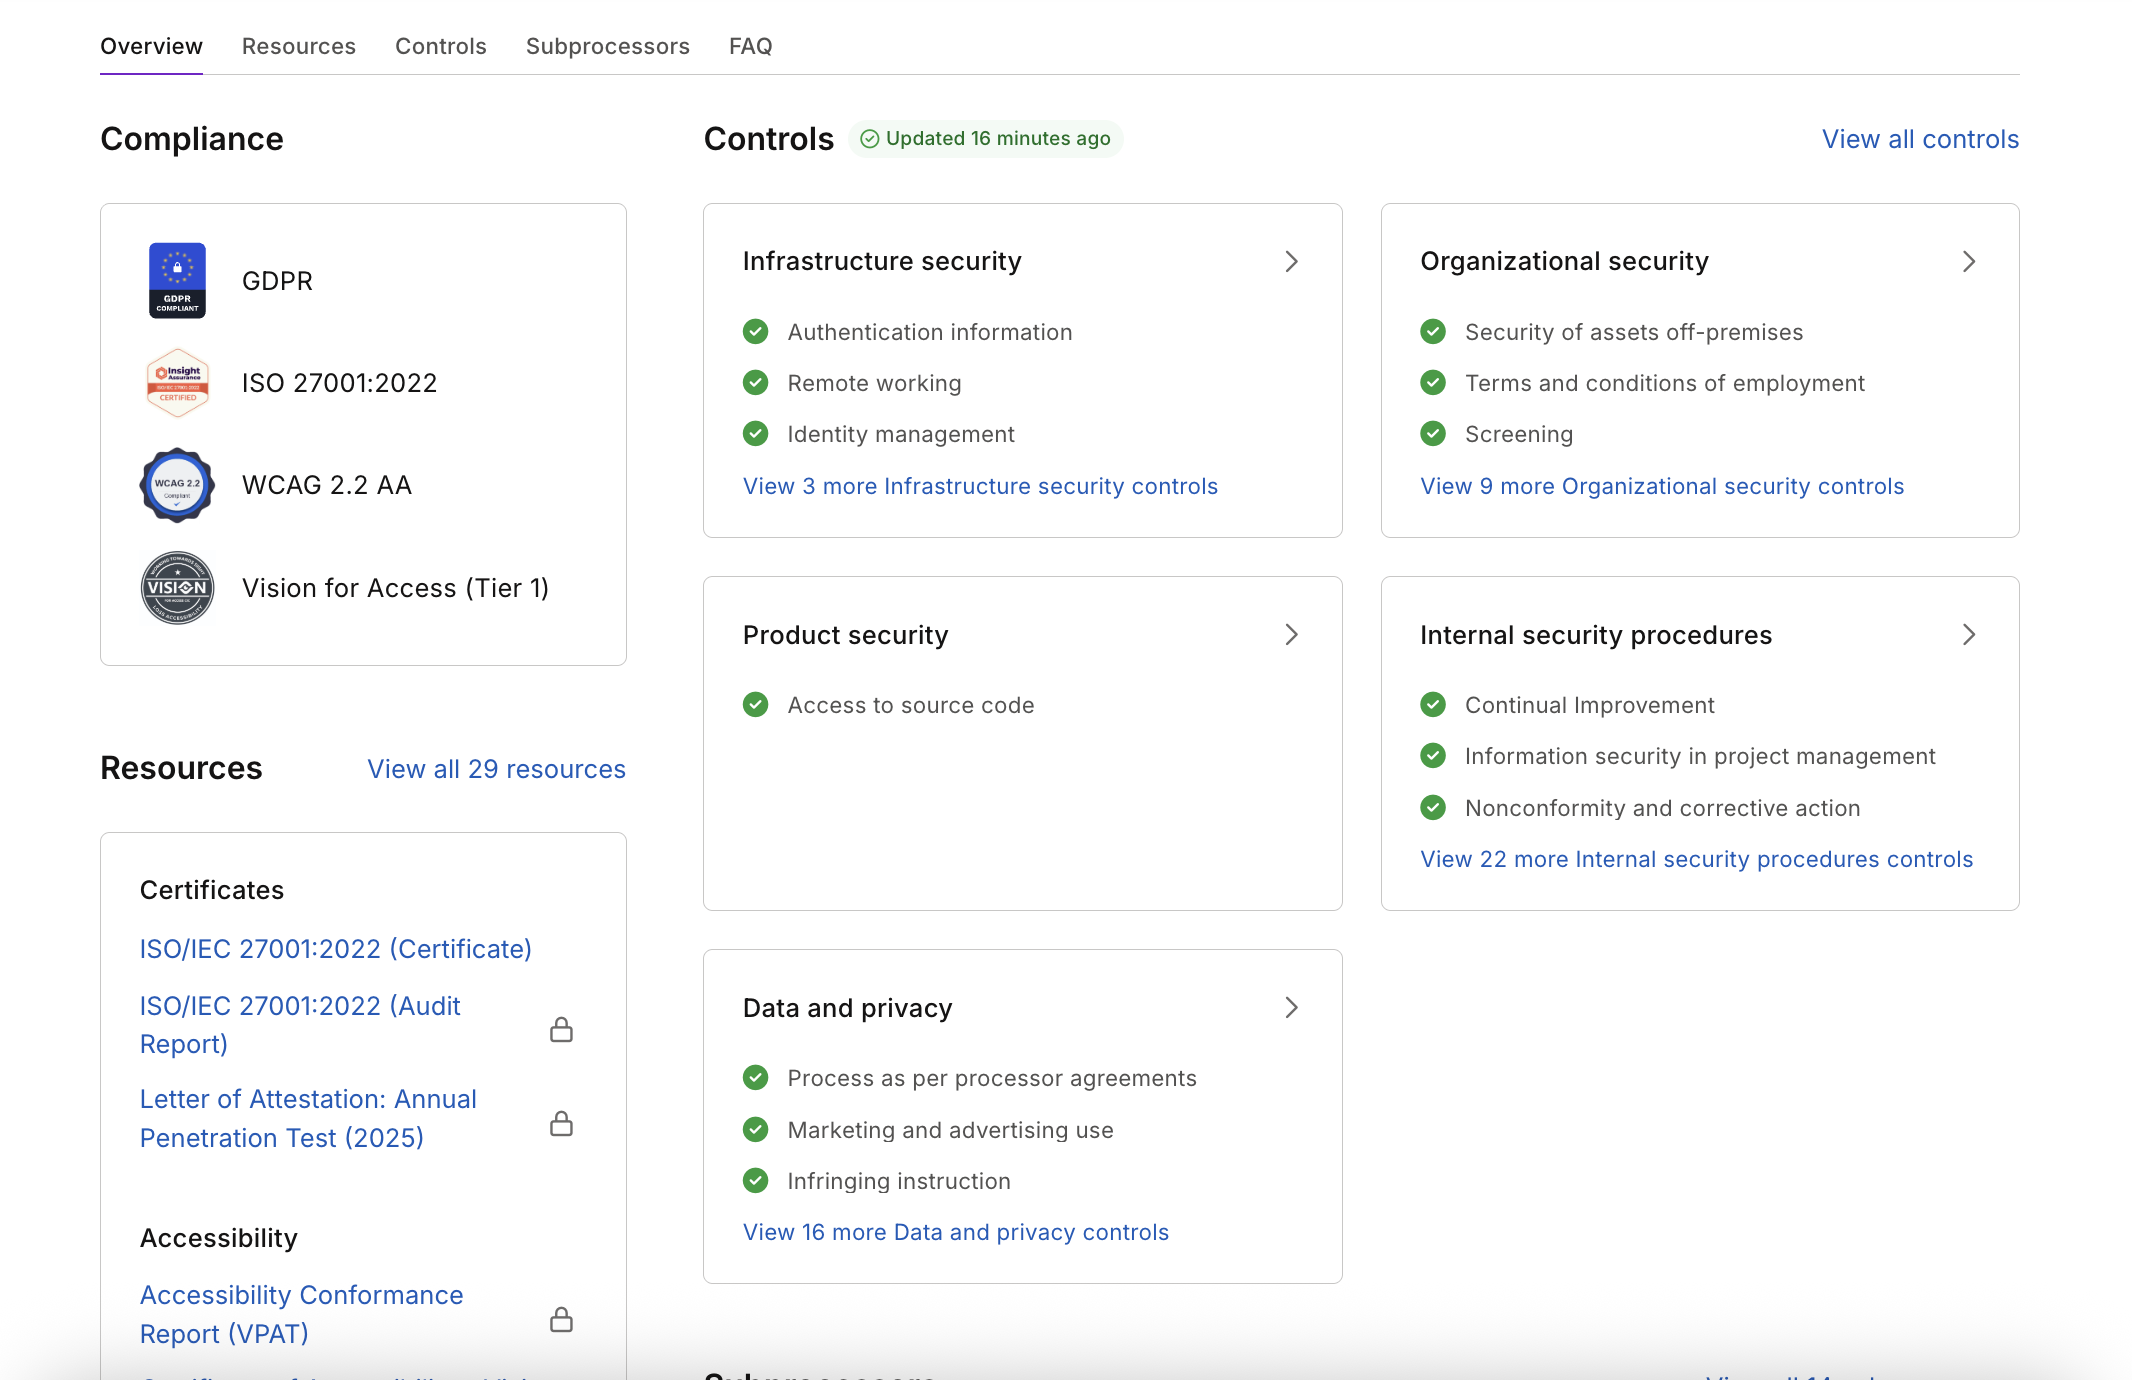Viewport: 2132px width, 1380px height.
Task: Click green check icon beside Access to source code
Action: pos(756,705)
